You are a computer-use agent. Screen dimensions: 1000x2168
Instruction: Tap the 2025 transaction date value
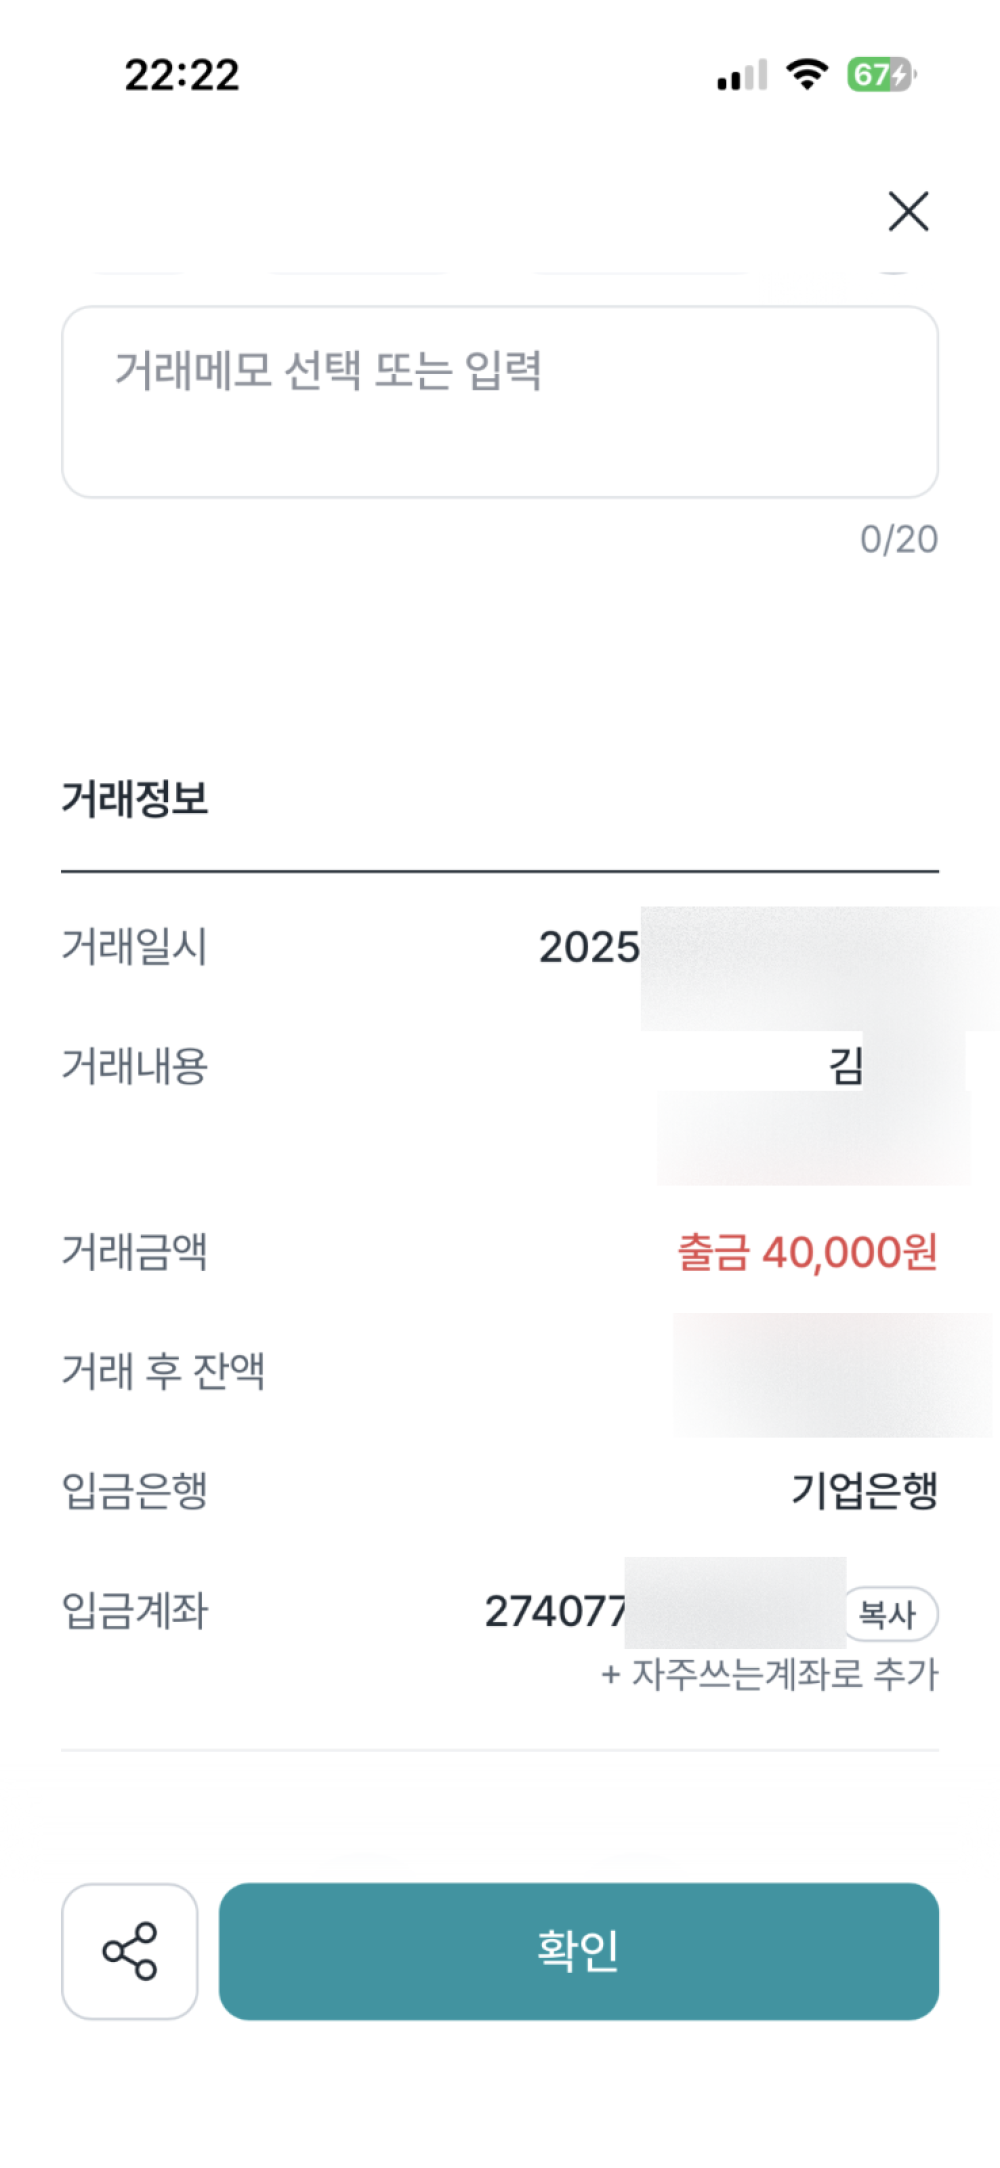(589, 947)
